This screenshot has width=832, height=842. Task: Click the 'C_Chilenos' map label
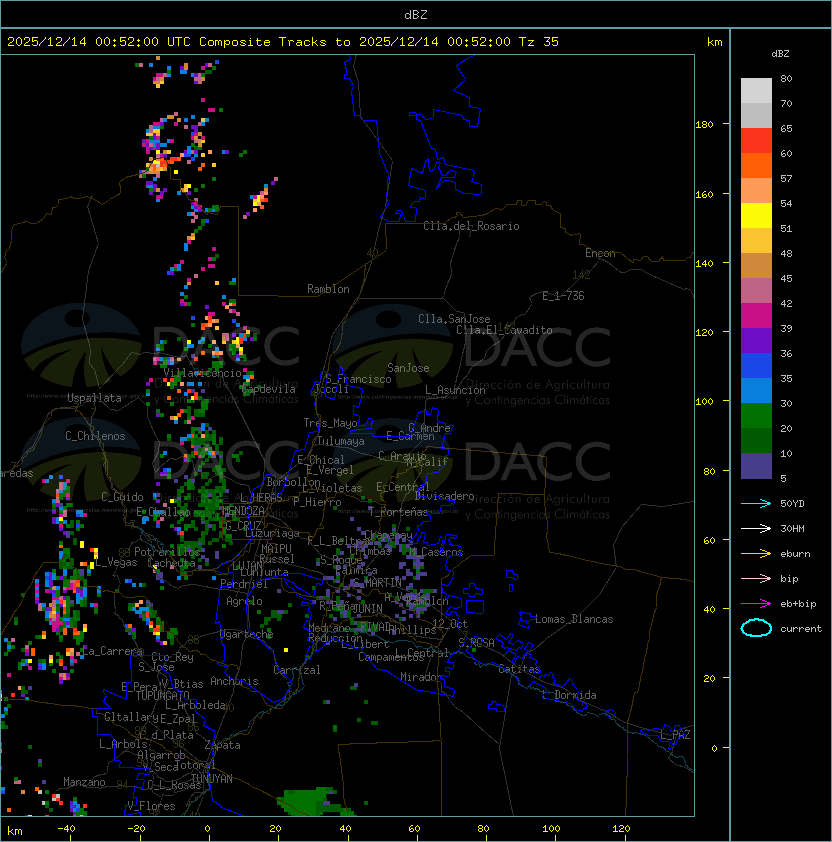click(95, 436)
